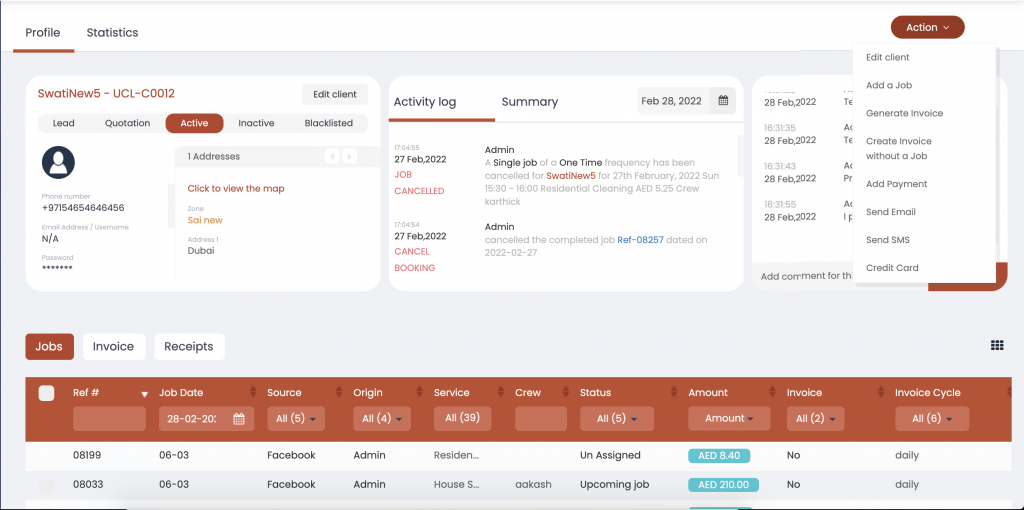Switch to the Receipts tab
Screen dimensions: 1024x510
pos(189,346)
